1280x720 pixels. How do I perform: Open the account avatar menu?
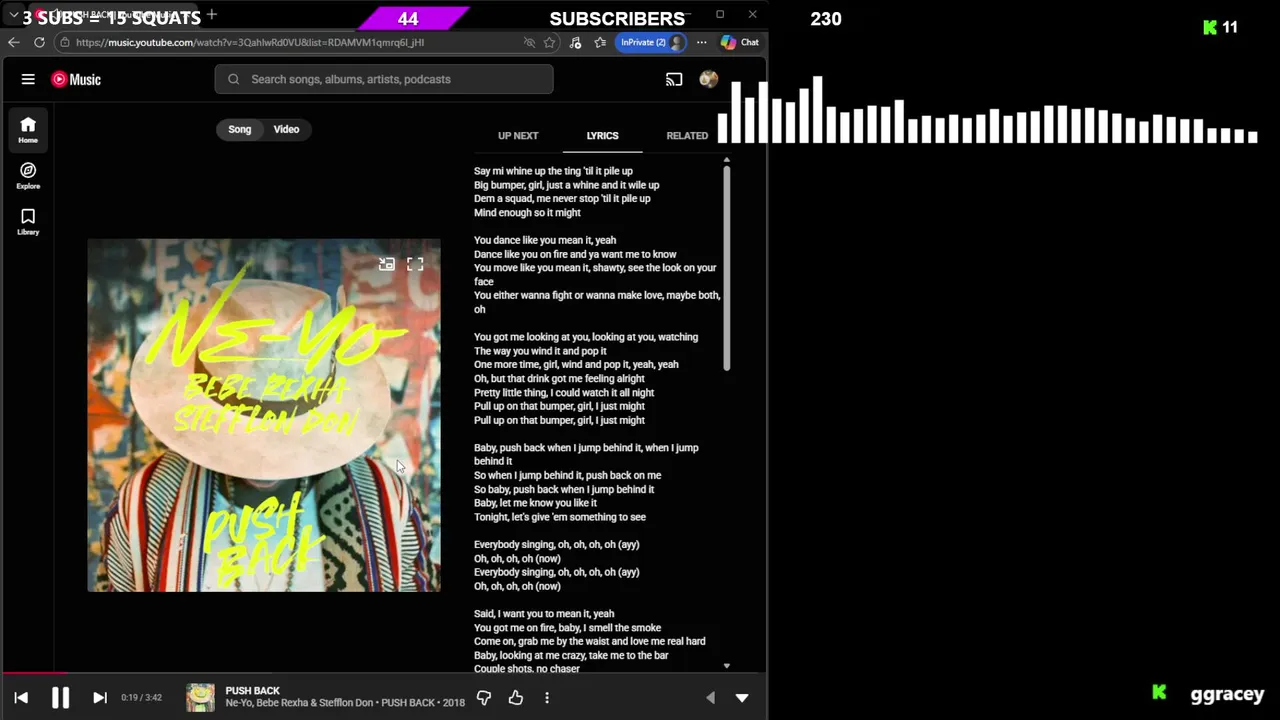708,79
